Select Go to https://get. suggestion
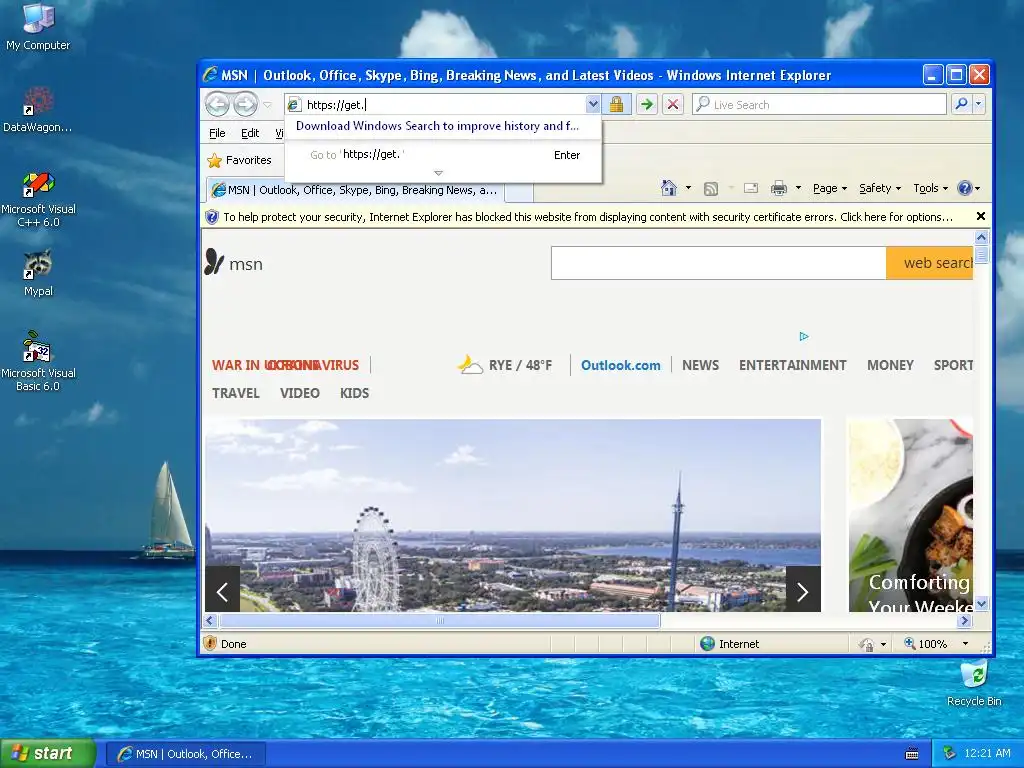Image resolution: width=1024 pixels, height=768 pixels. click(443, 155)
